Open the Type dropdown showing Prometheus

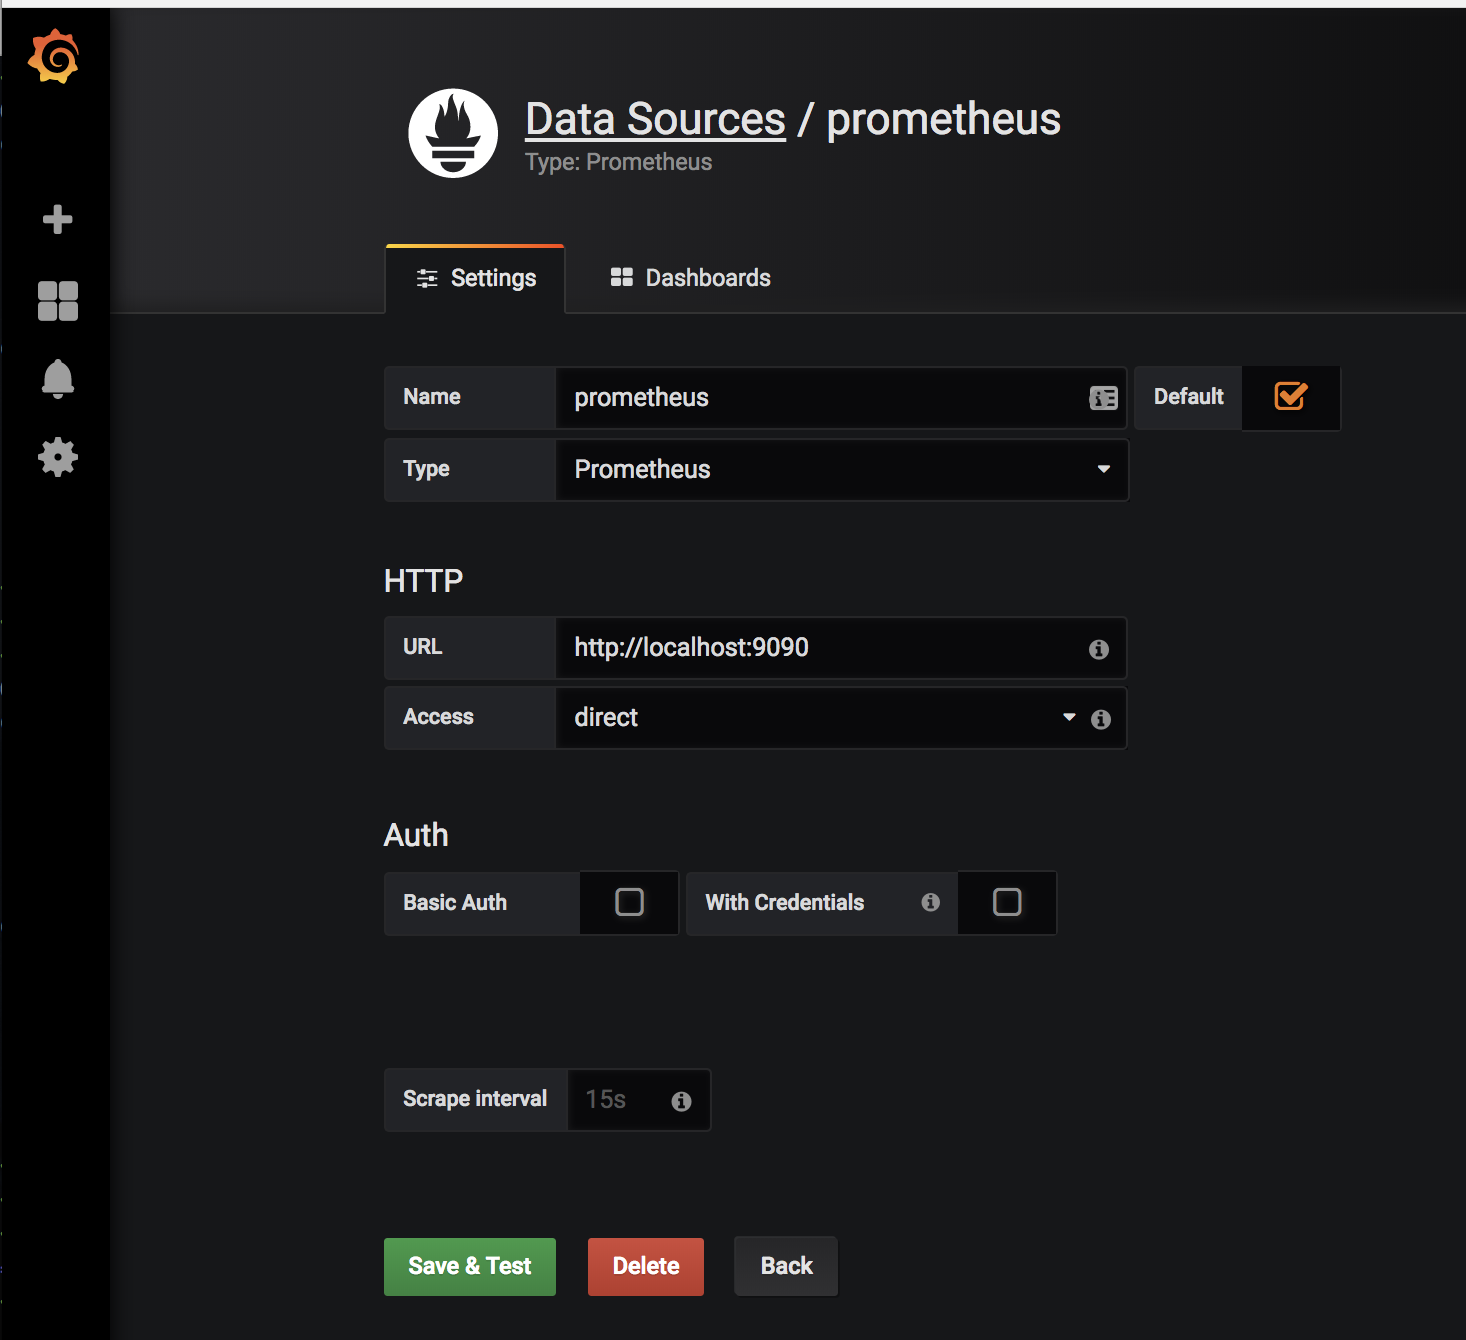842,470
